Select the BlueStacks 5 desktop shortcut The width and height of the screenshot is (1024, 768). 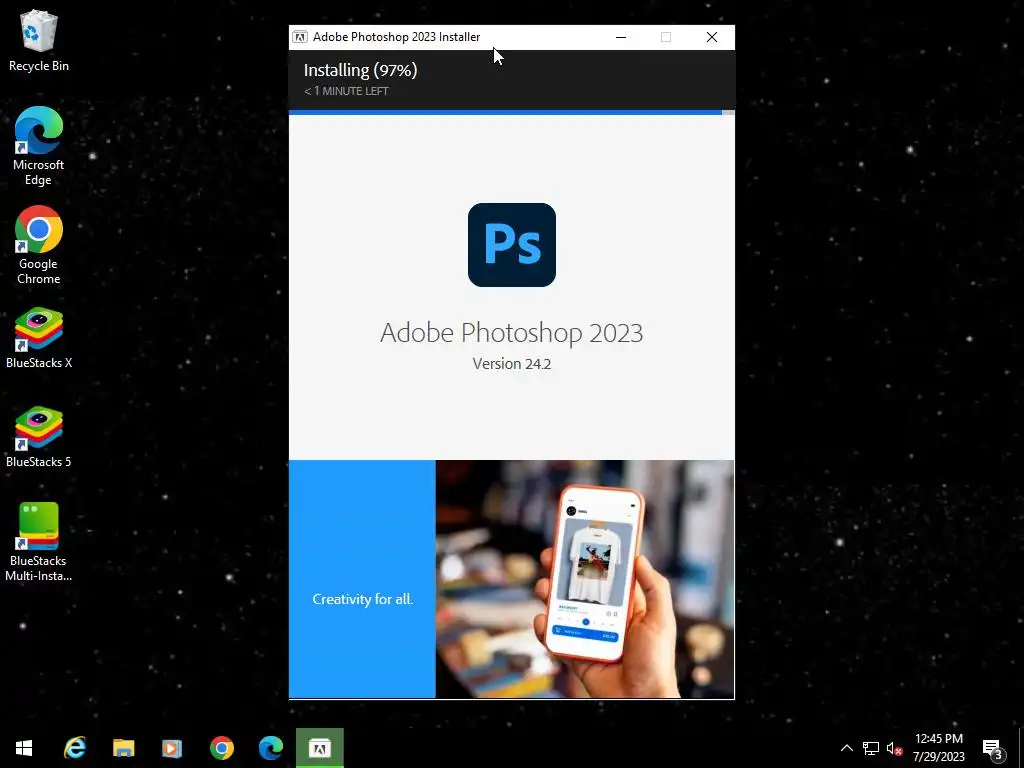tap(39, 438)
